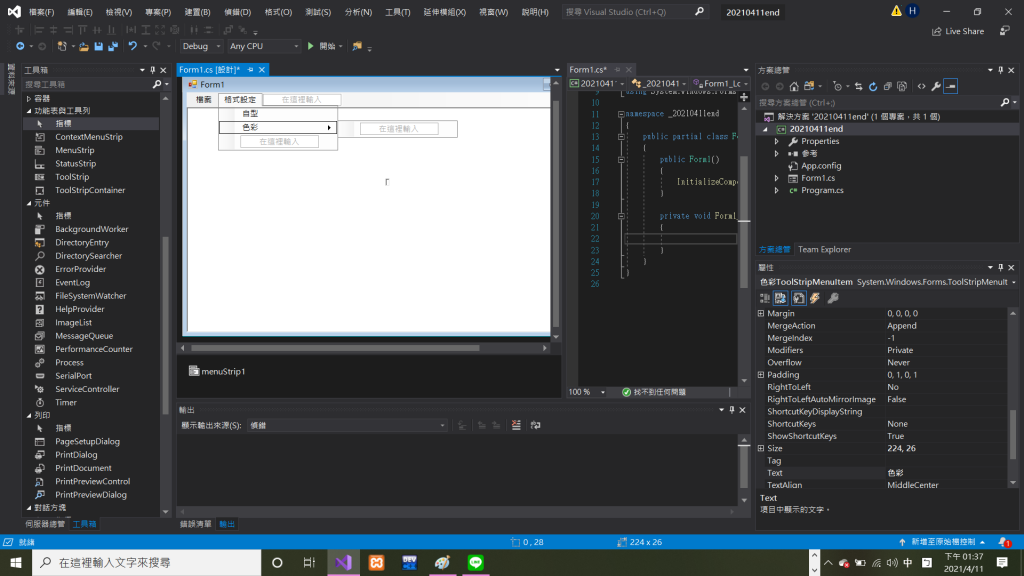Open Properties wrench icon in Solution Explorer toolbar
This screenshot has width=1024, height=576.
936,86
